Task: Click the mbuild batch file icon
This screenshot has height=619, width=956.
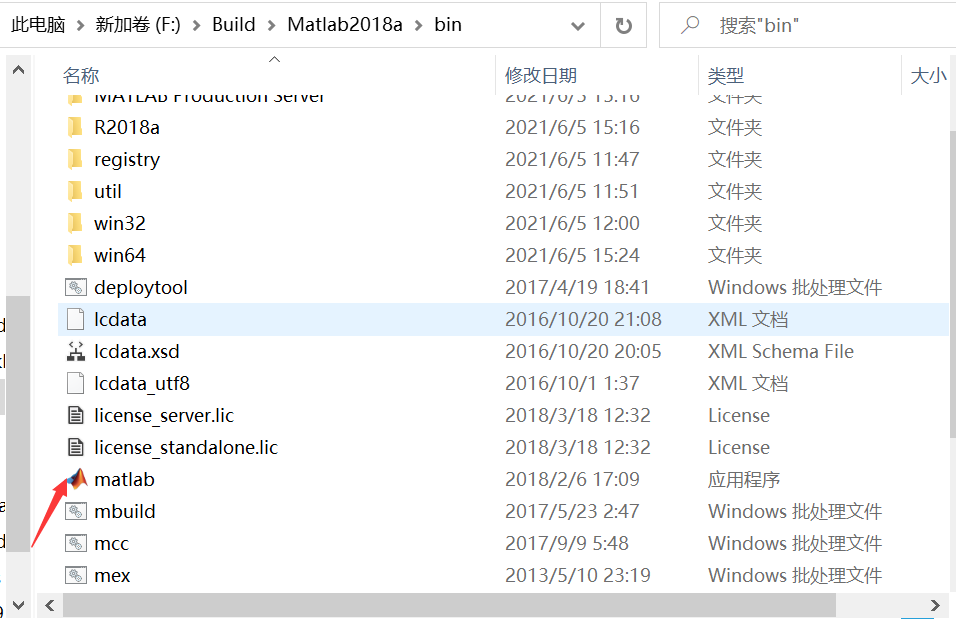Action: 76,511
